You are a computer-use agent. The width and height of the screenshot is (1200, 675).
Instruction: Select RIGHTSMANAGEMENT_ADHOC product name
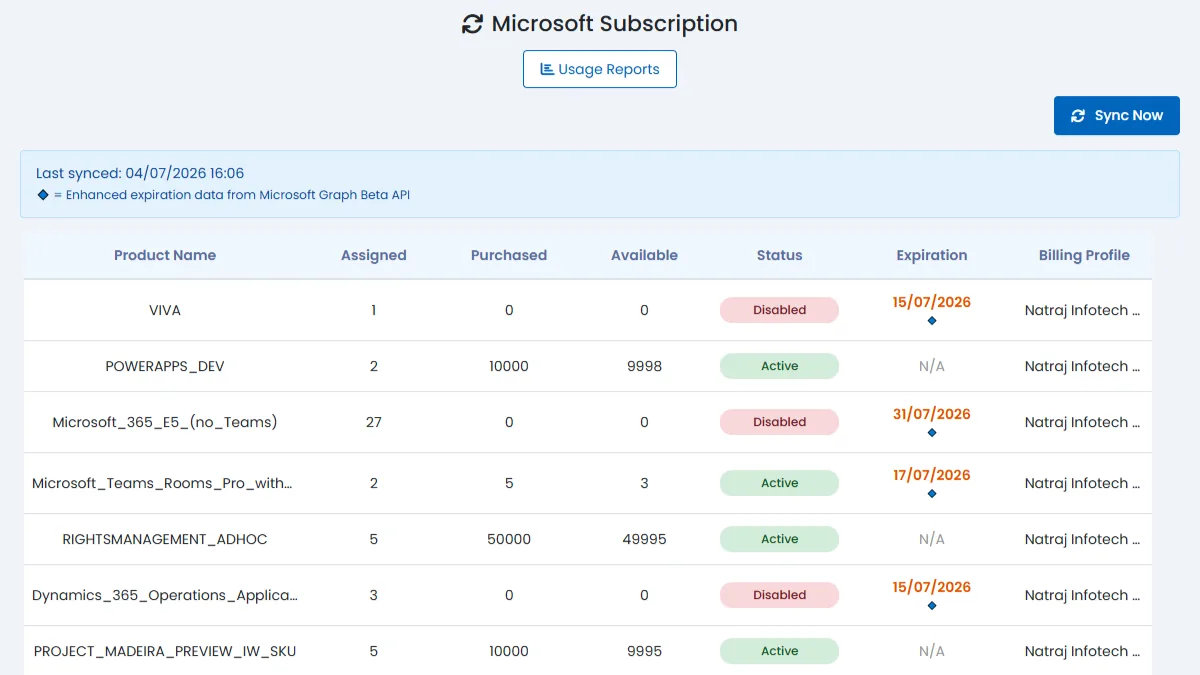click(165, 539)
